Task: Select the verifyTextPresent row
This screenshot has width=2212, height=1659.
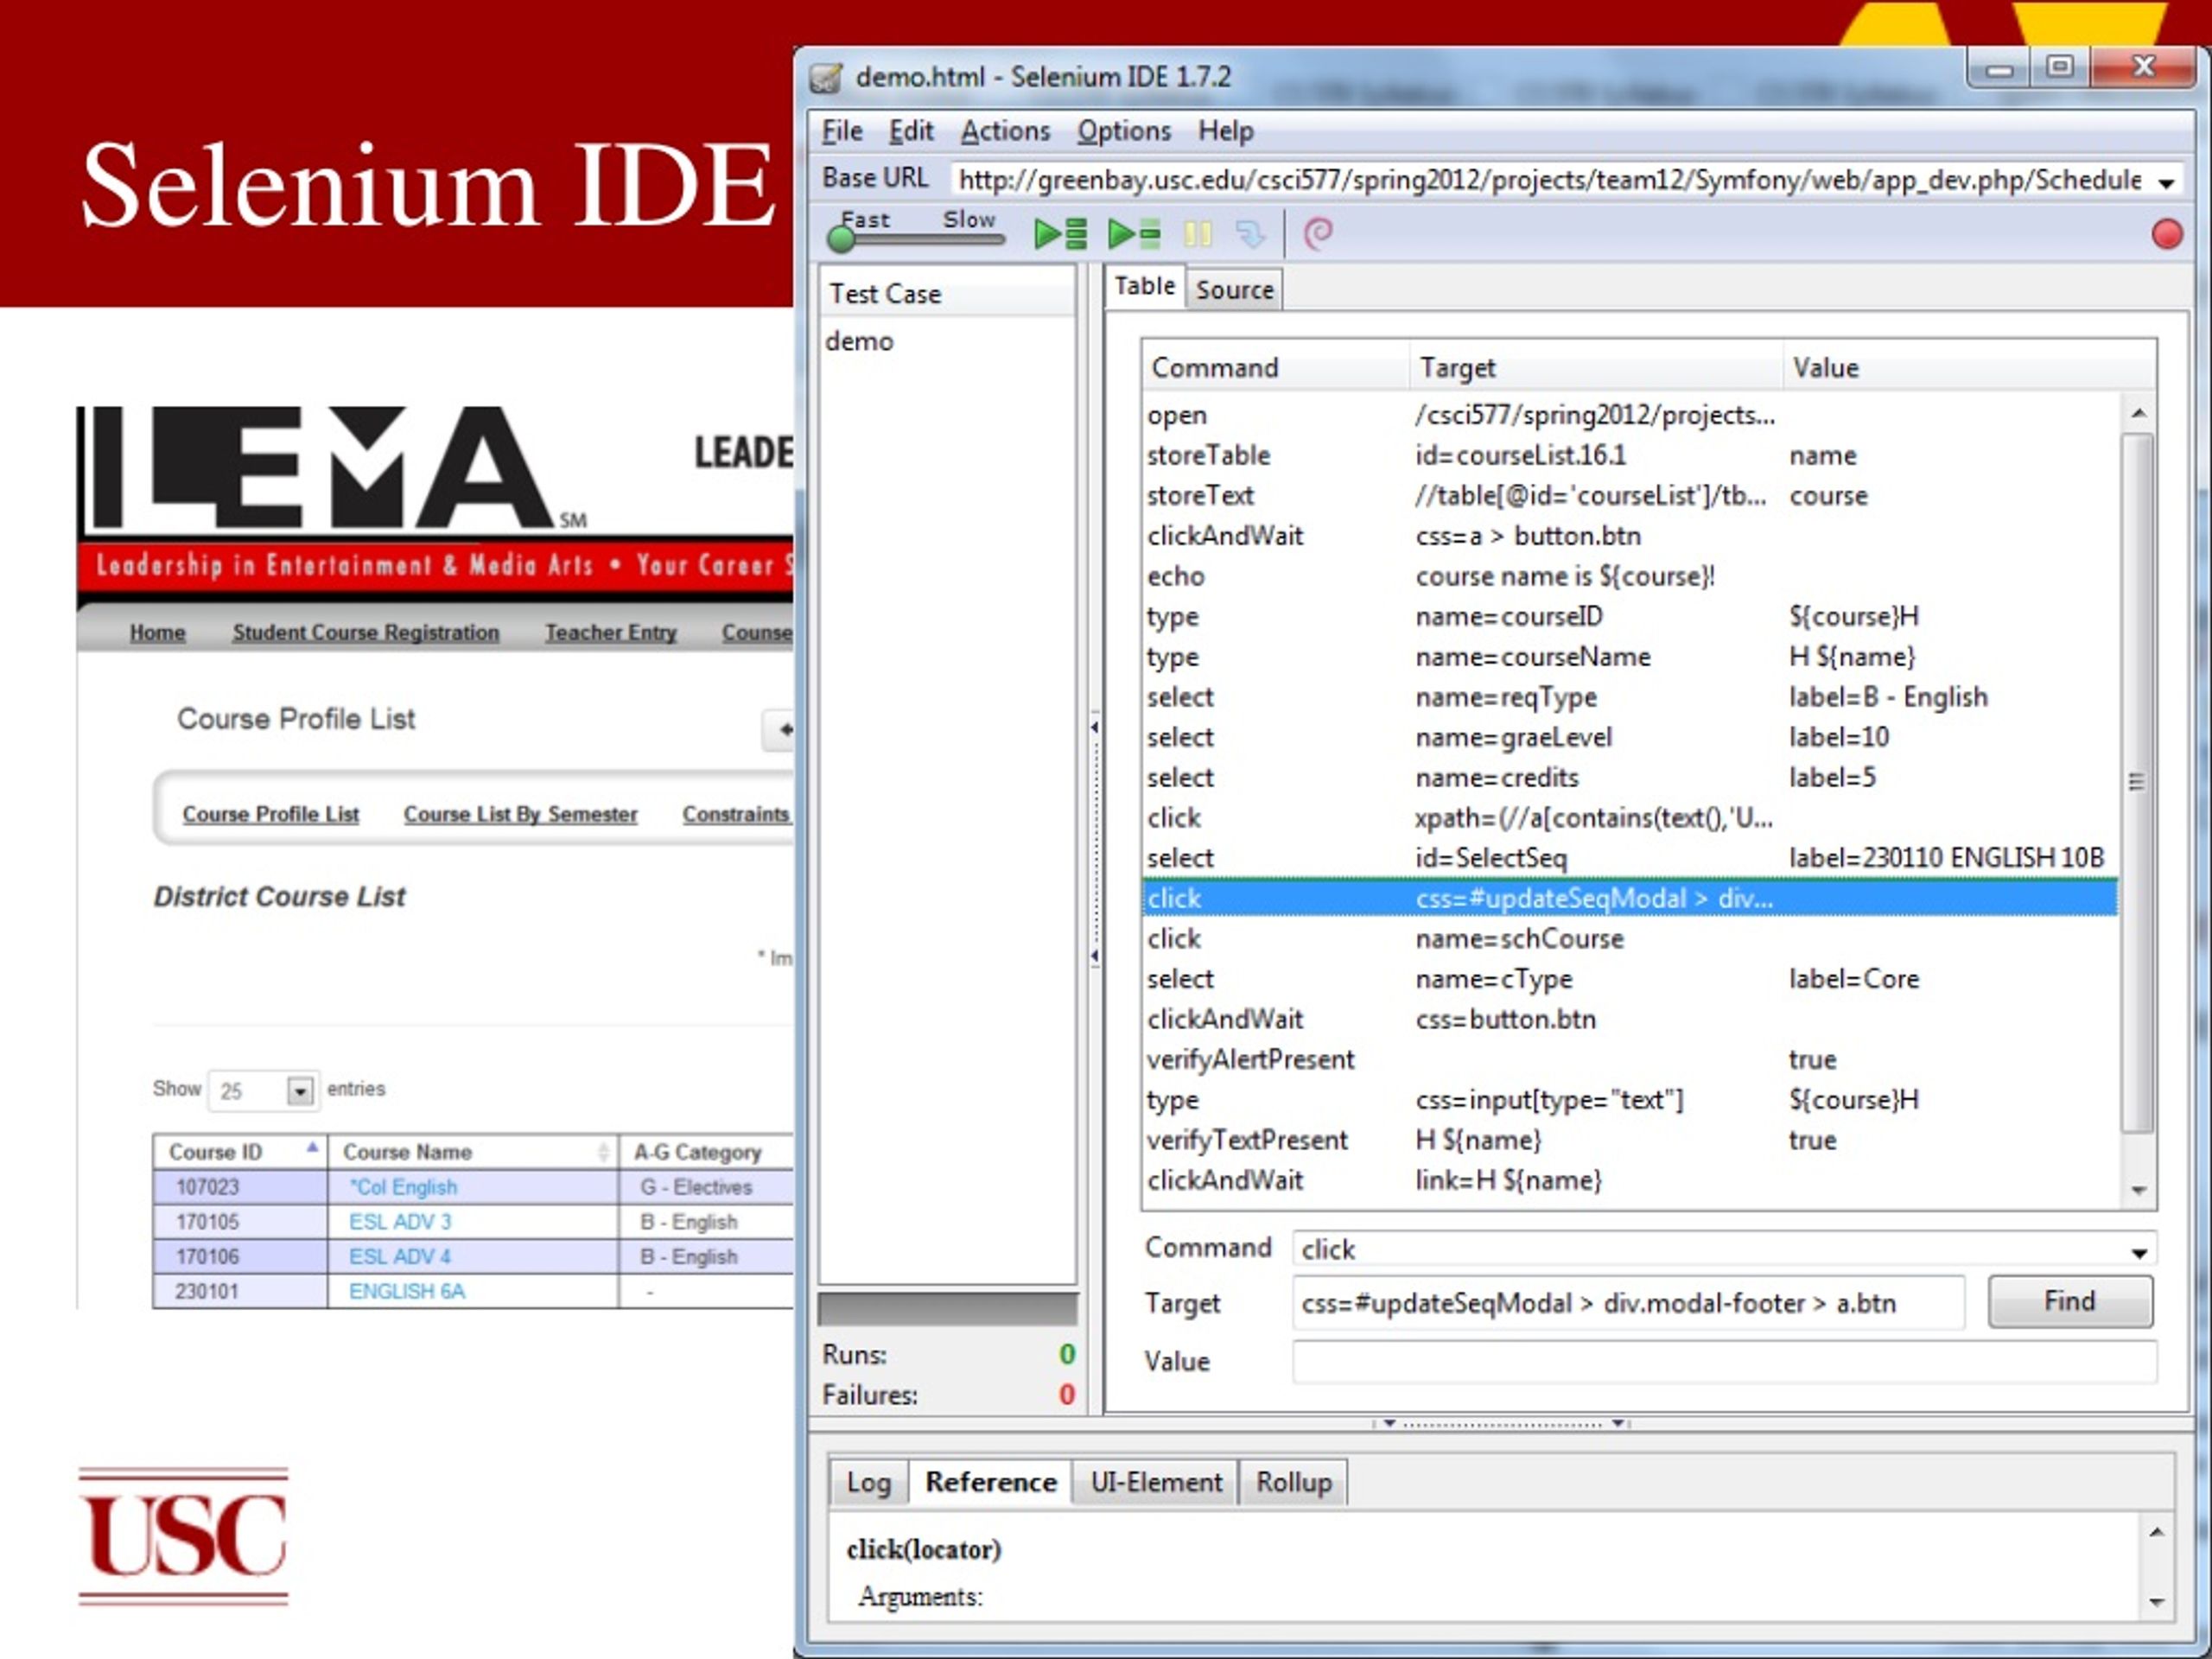Action: click(x=1629, y=1140)
